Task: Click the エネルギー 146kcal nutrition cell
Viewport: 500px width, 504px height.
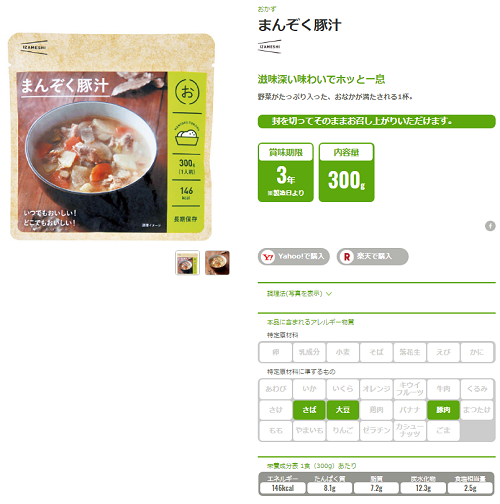Action: [x=282, y=484]
